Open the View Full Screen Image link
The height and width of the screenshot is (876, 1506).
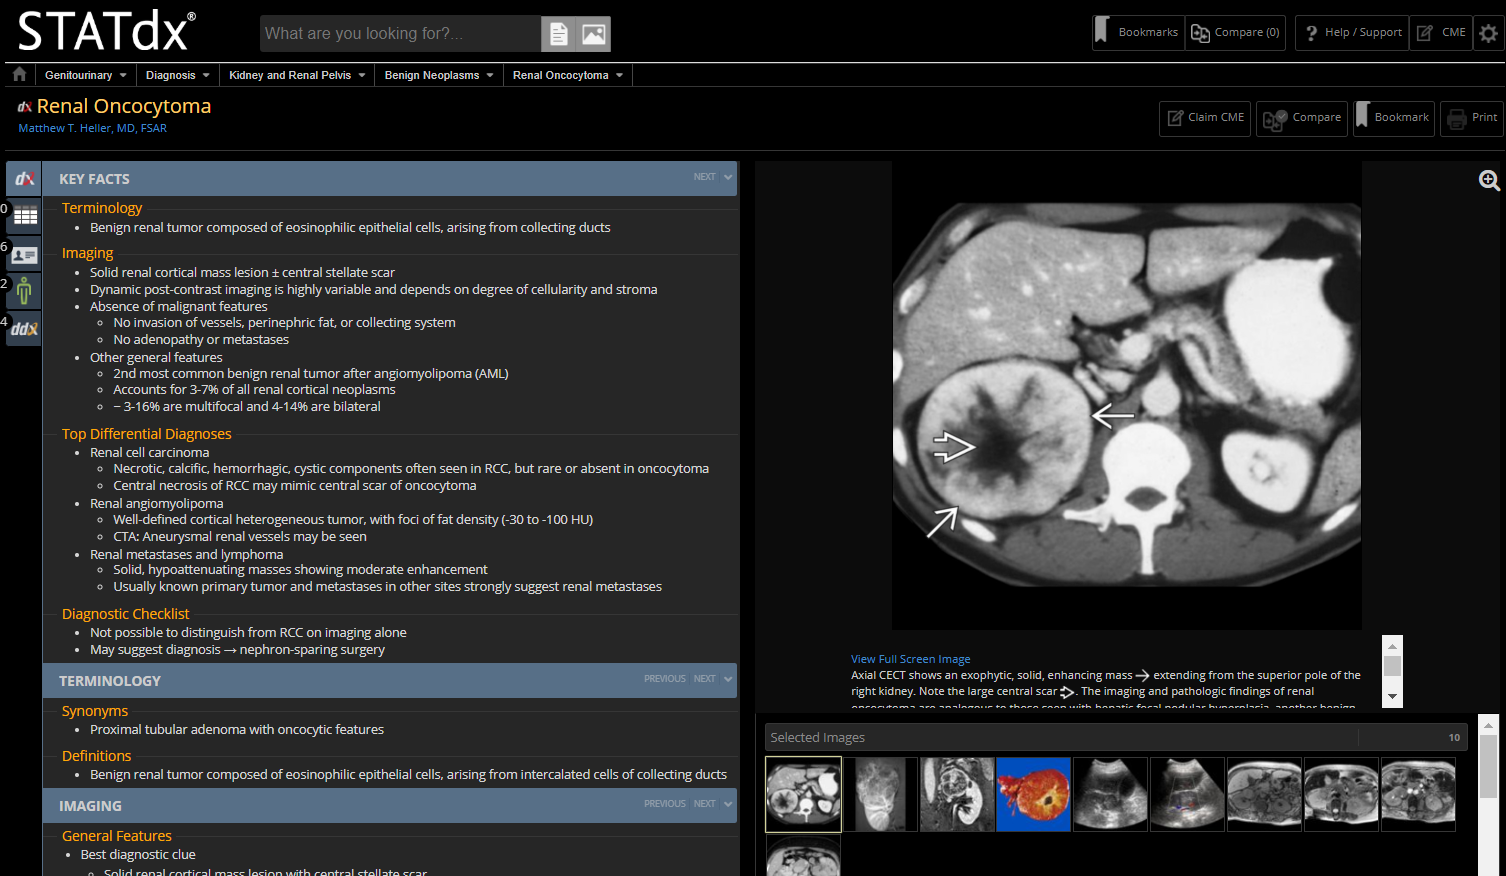(910, 659)
